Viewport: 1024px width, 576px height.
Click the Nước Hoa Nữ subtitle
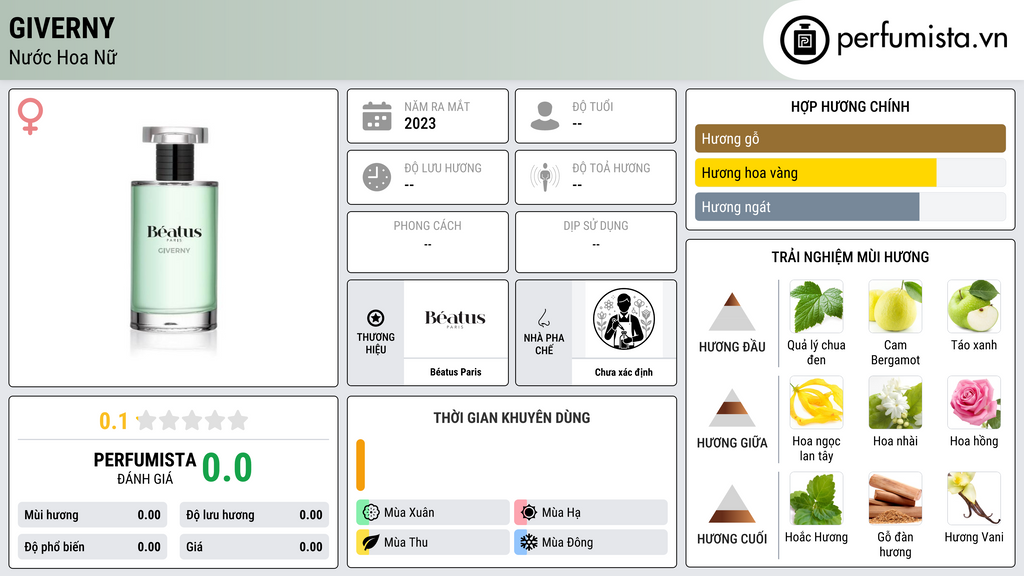point(63,57)
